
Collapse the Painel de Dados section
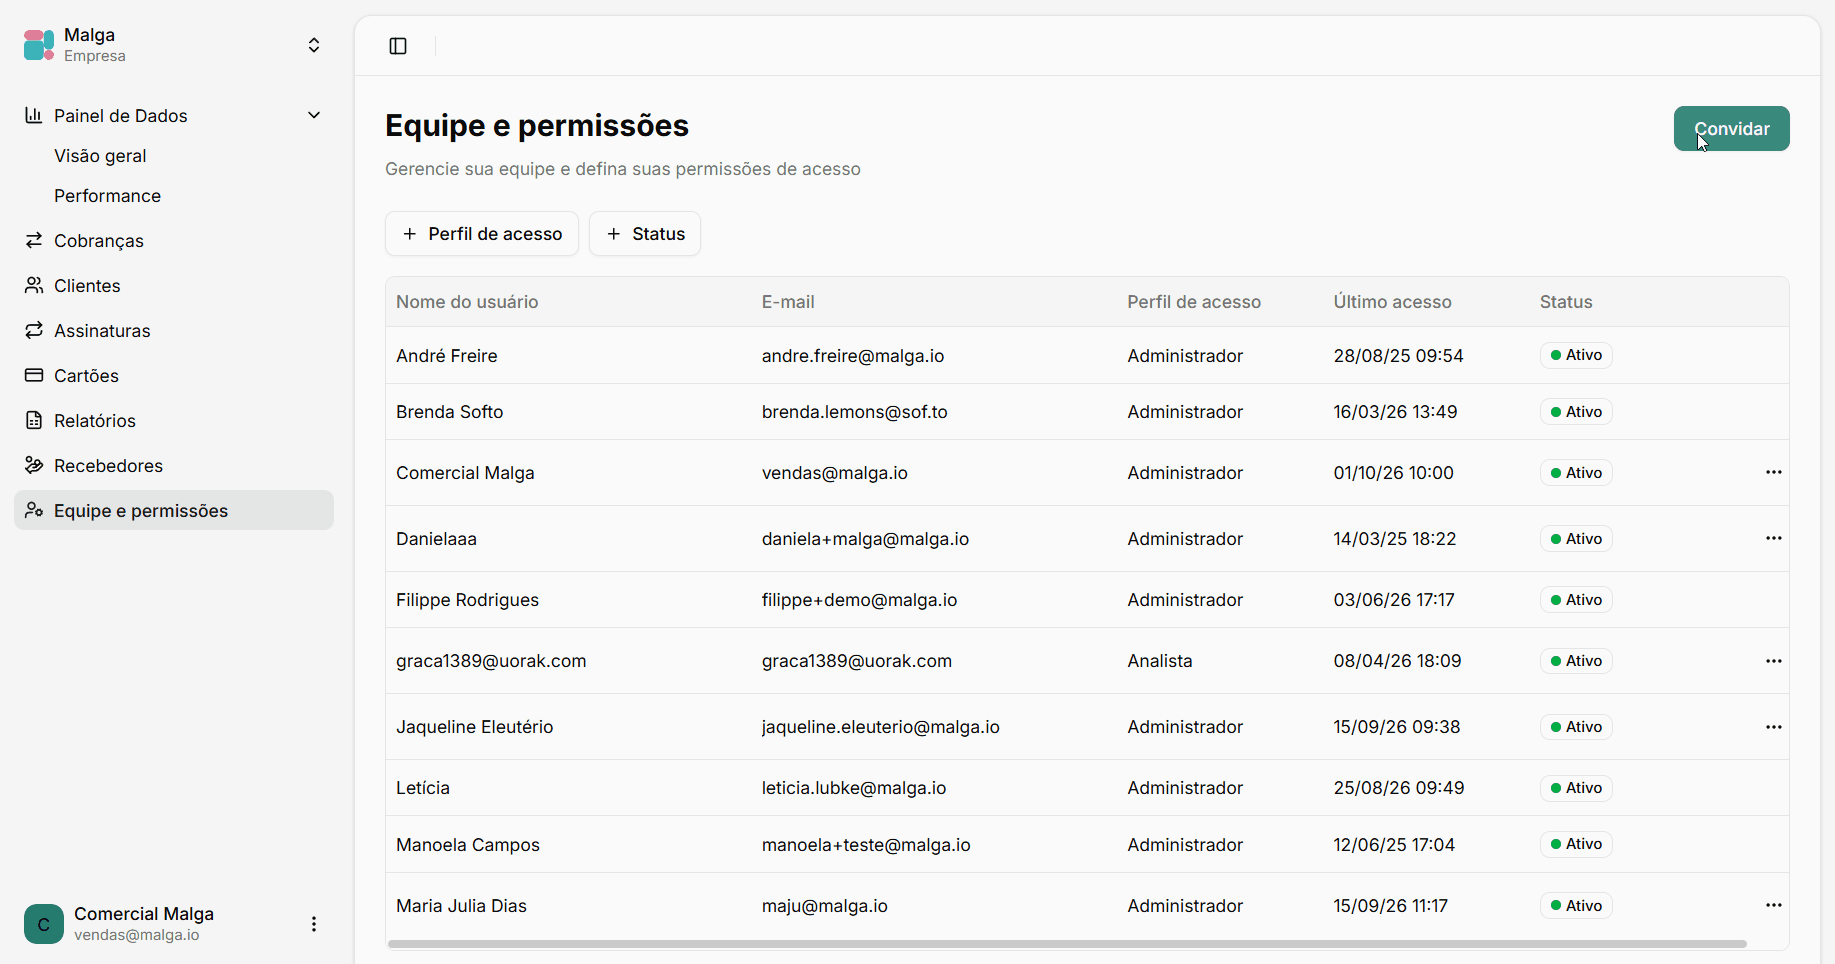click(x=314, y=115)
